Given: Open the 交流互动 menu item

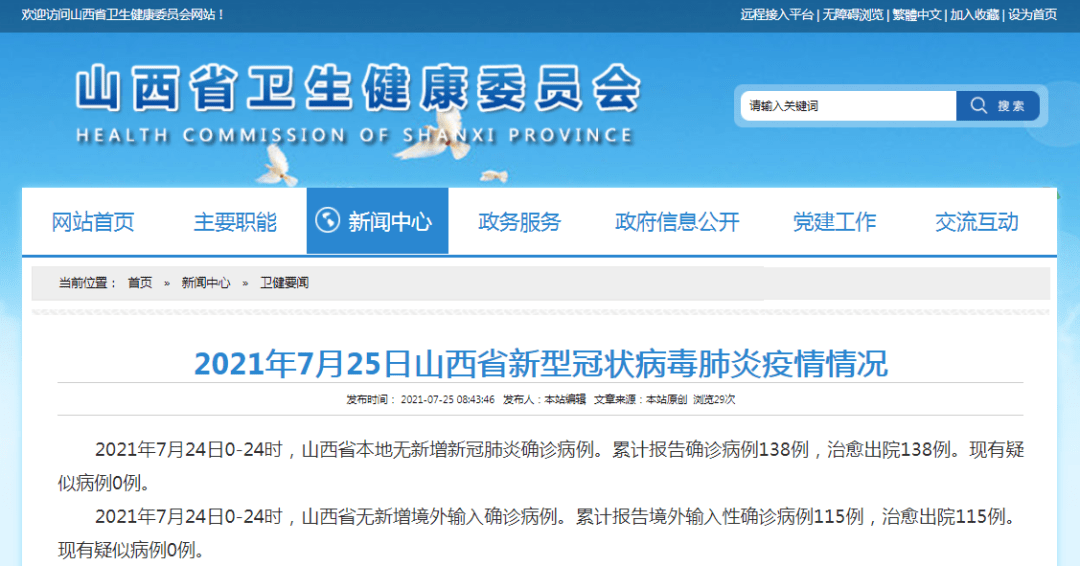Looking at the screenshot, I should pyautogui.click(x=977, y=222).
